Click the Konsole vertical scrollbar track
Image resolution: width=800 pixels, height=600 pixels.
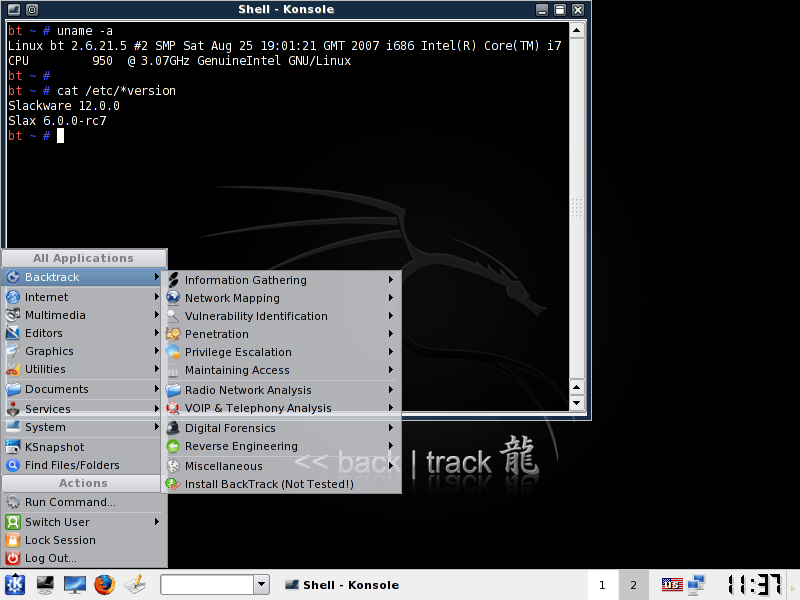pyautogui.click(x=576, y=300)
